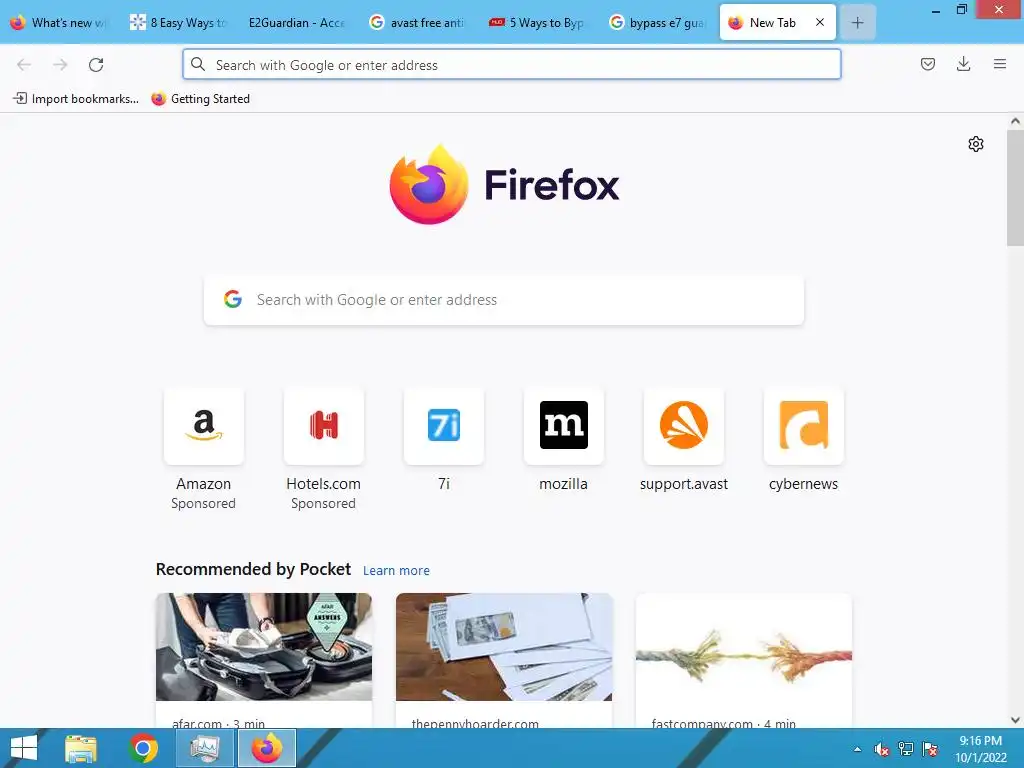Open fastcompany.com frayed rope article thumbnail
Viewport: 1024px width, 768px height.
744,647
